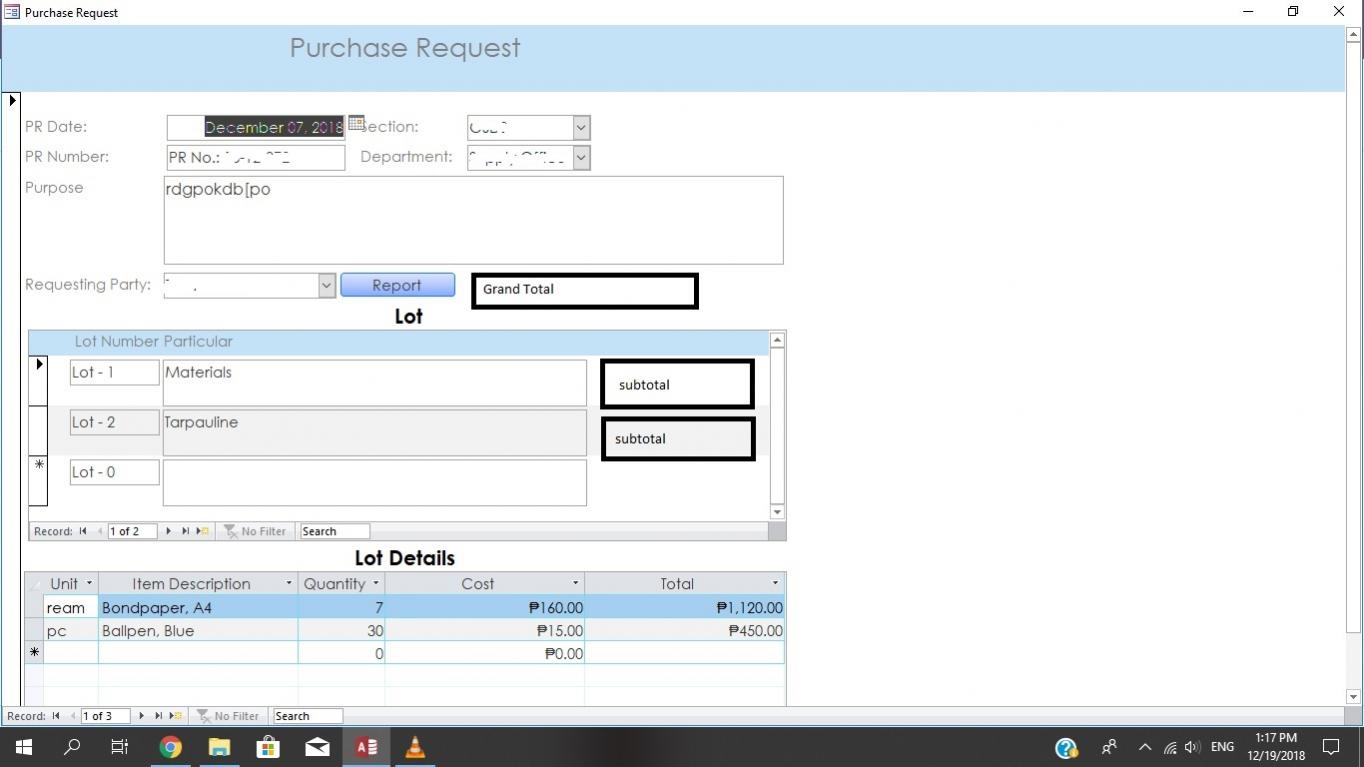Click the Tarpauline particular field
The height and width of the screenshot is (767, 1364).
coord(374,433)
